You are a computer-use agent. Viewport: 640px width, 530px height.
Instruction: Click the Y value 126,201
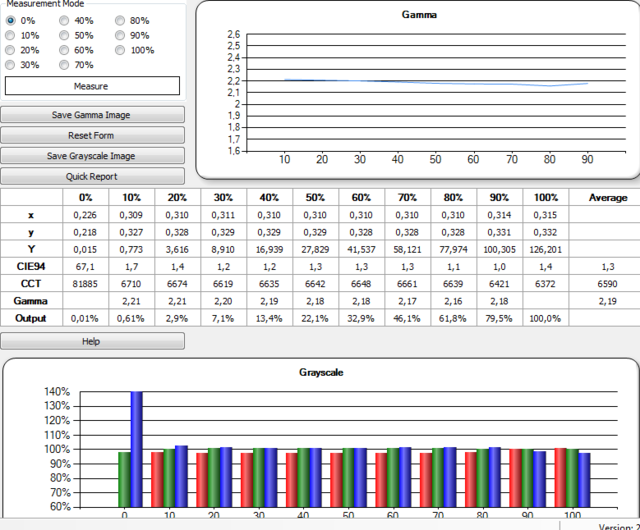(545, 249)
